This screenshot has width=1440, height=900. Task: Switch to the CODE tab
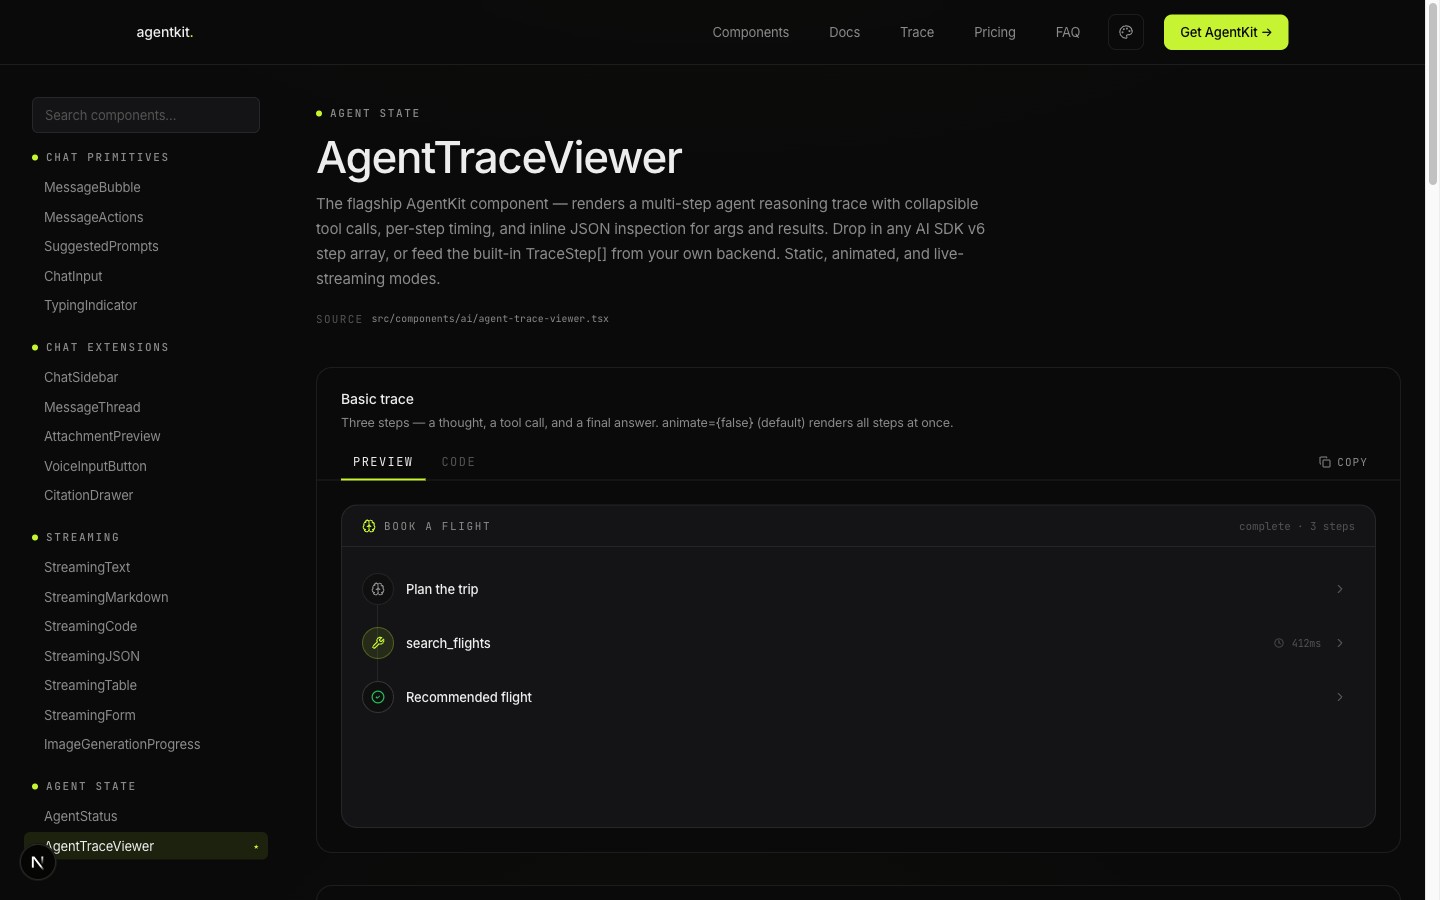click(x=459, y=462)
